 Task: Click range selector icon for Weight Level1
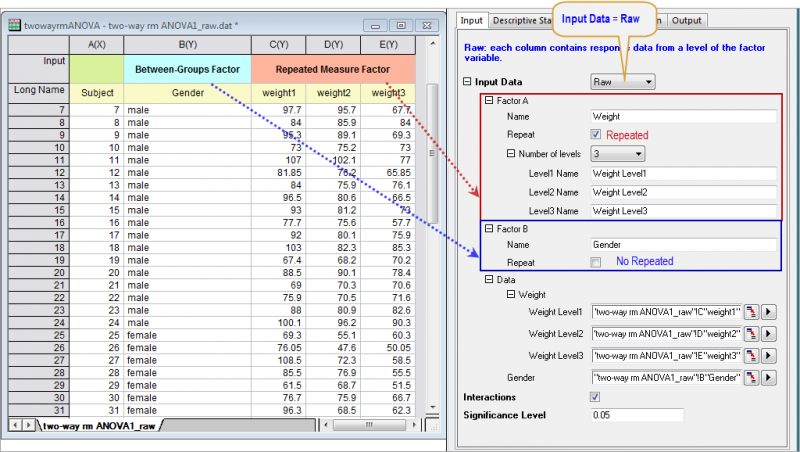pos(751,312)
